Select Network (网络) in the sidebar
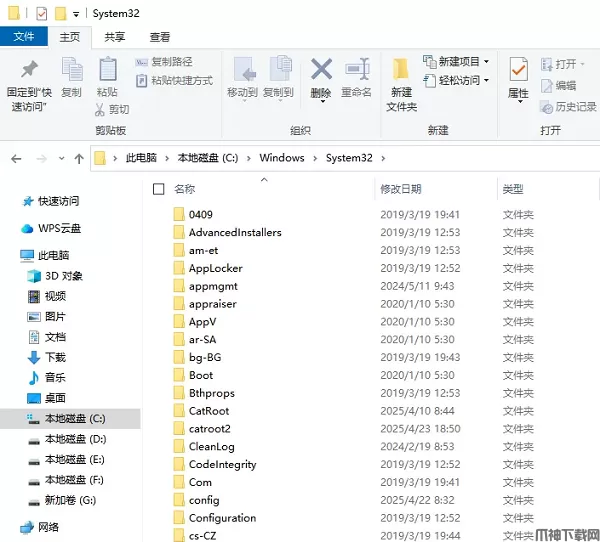 click(40, 527)
